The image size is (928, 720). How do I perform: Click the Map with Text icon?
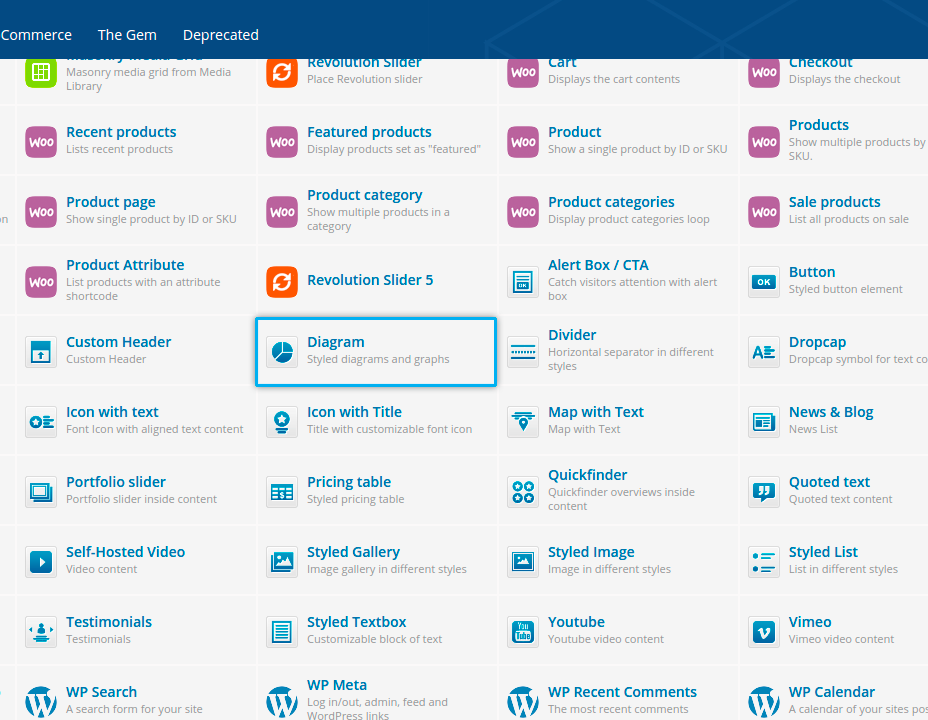[523, 422]
